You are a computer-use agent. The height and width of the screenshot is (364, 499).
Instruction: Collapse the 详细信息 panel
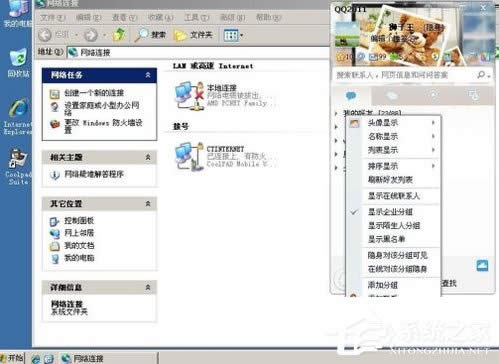point(148,287)
